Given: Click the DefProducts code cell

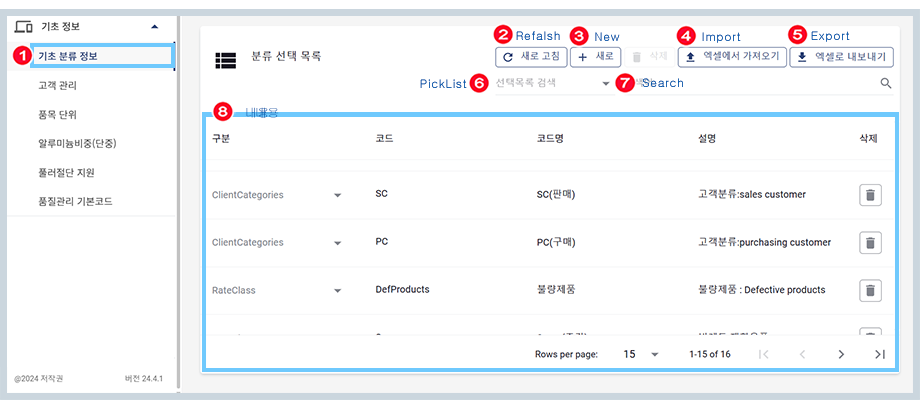Looking at the screenshot, I should 402,289.
